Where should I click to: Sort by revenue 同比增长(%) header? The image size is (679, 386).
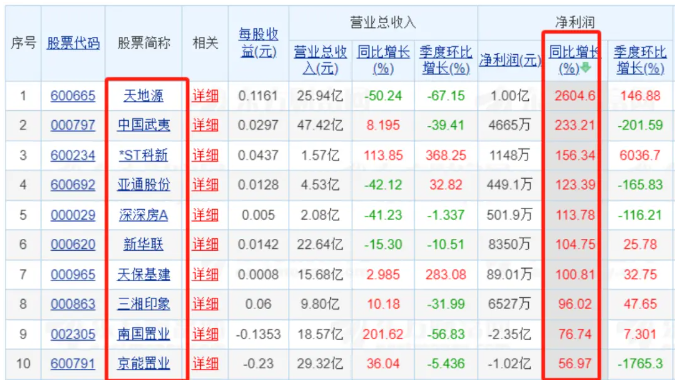[383, 60]
